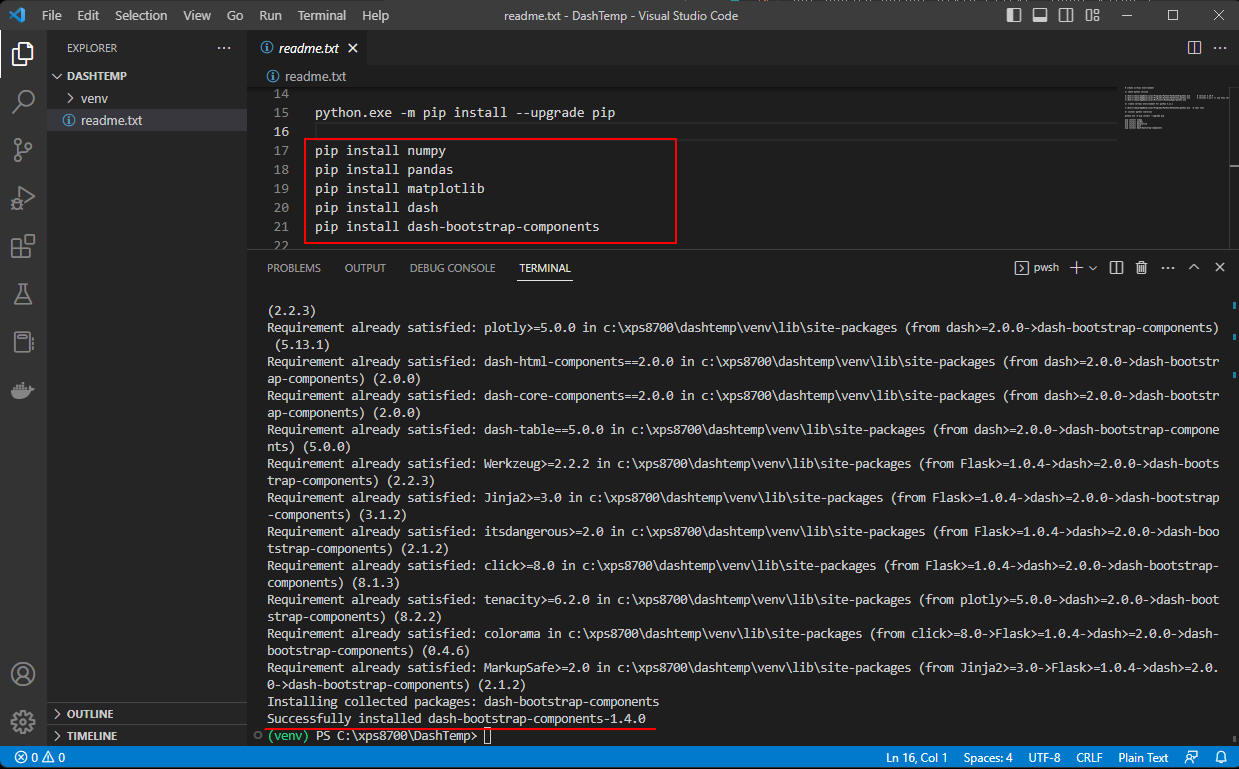Open the Extensions view
The image size is (1239, 769).
[x=23, y=246]
